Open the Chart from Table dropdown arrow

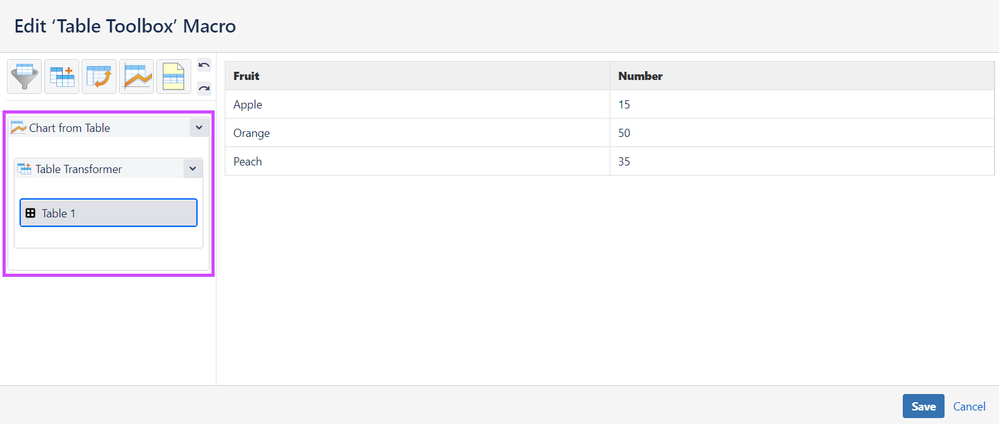click(x=198, y=127)
